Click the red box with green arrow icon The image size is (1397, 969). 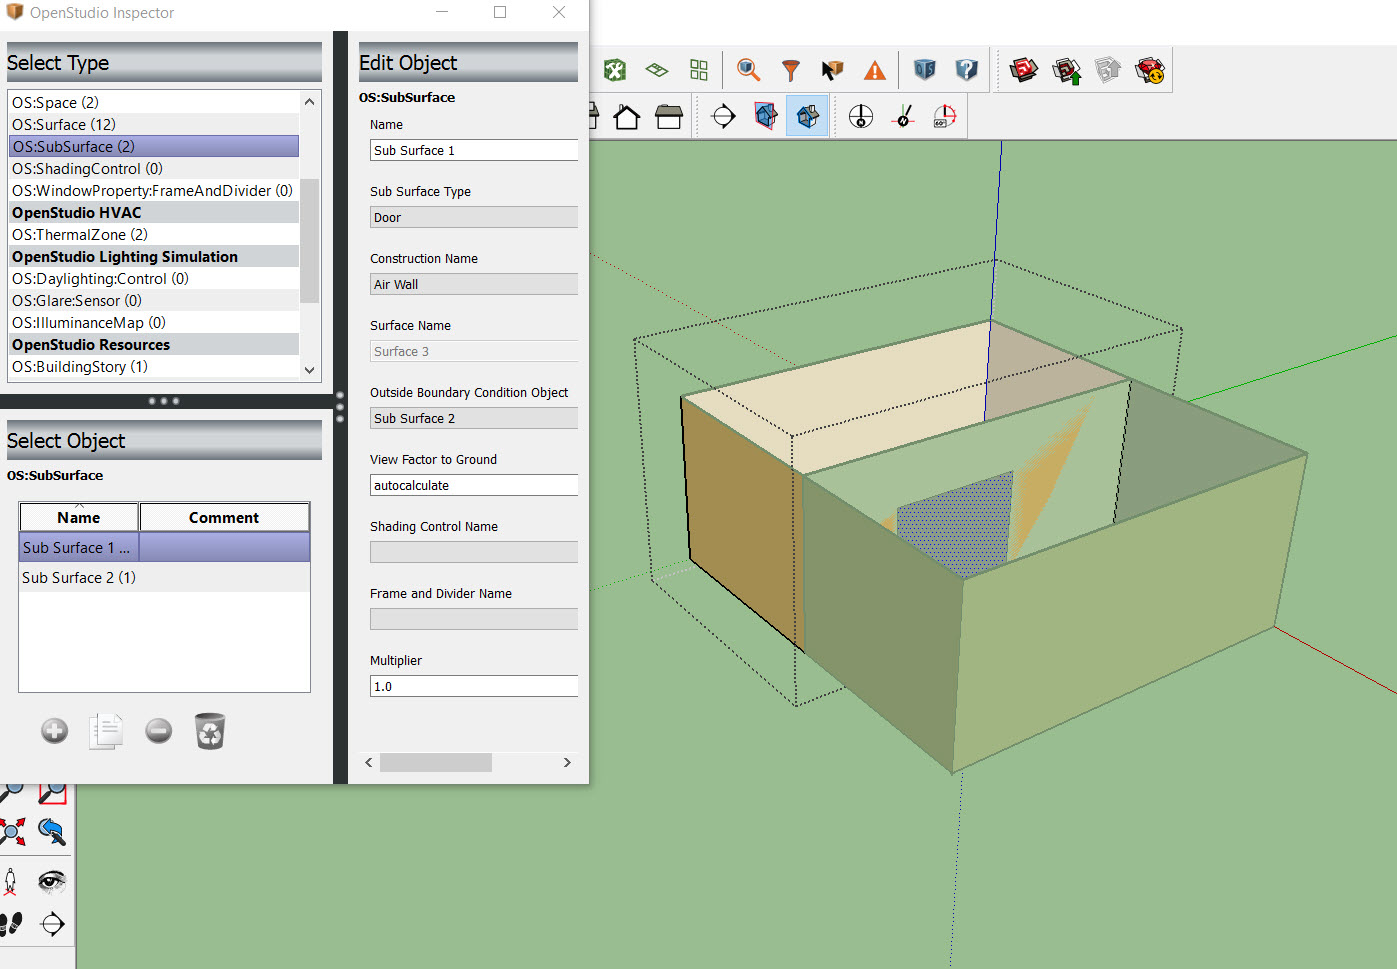click(x=1067, y=70)
